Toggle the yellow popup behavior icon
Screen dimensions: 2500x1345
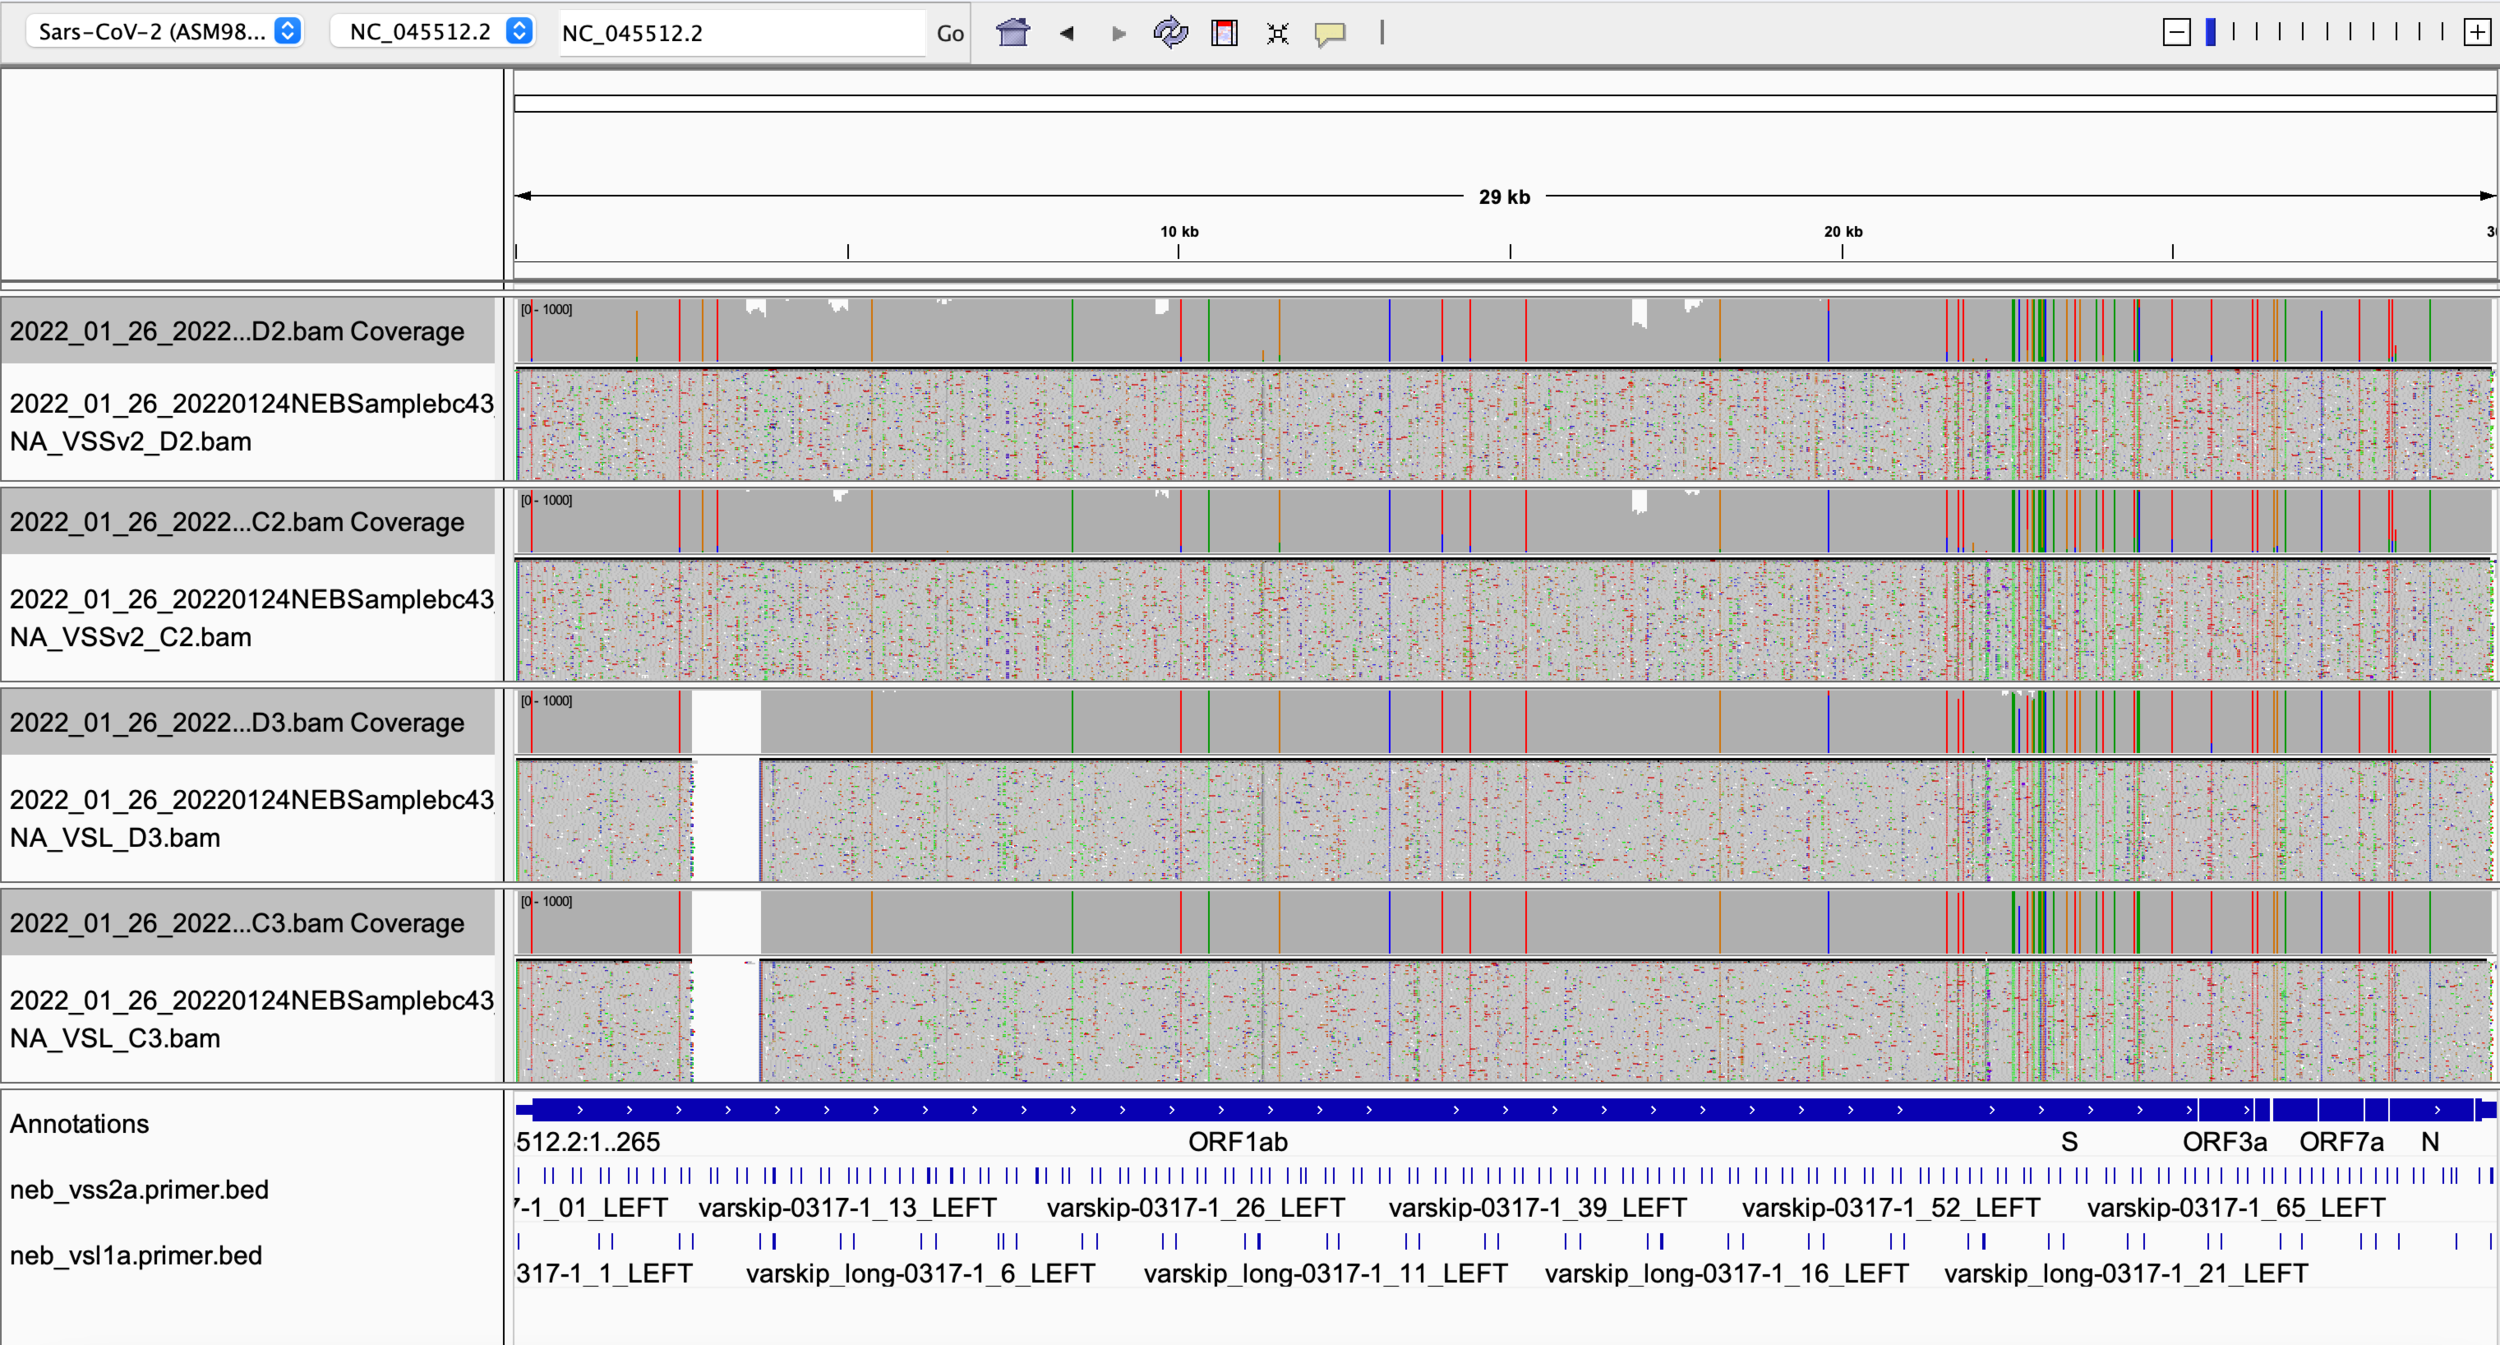click(1330, 33)
